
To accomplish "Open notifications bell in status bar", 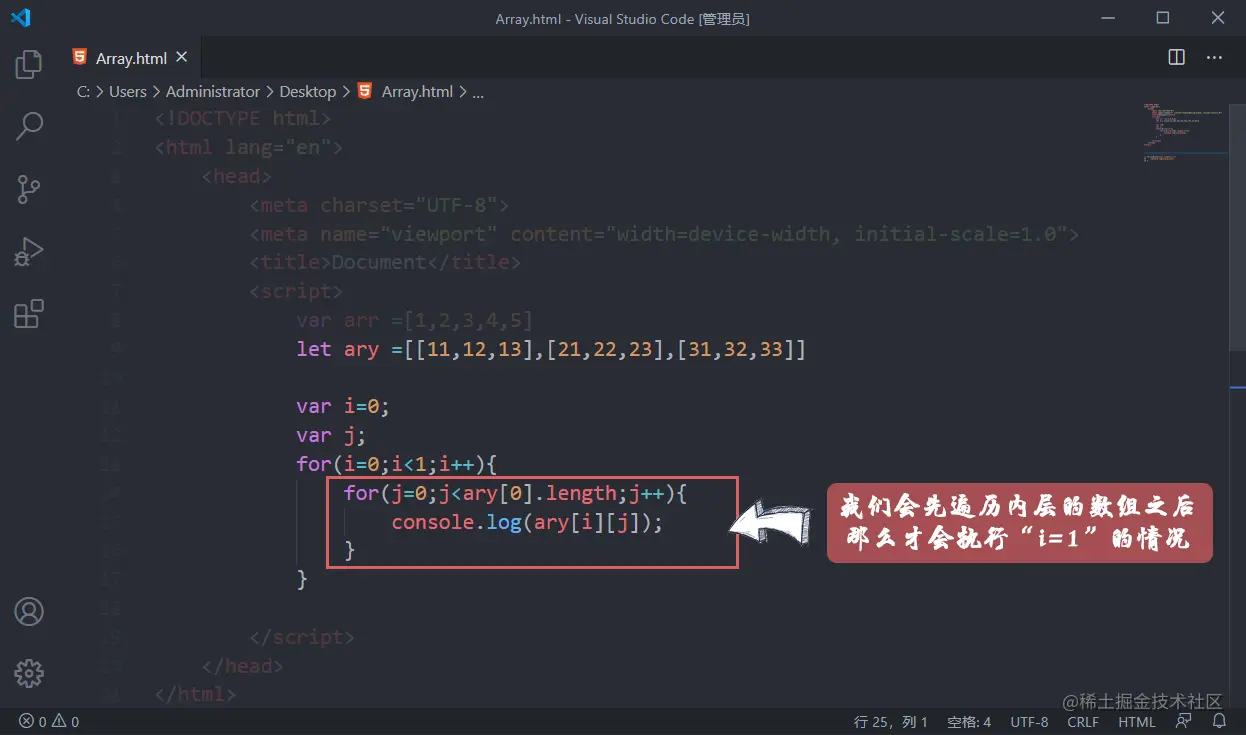I will click(x=1219, y=721).
